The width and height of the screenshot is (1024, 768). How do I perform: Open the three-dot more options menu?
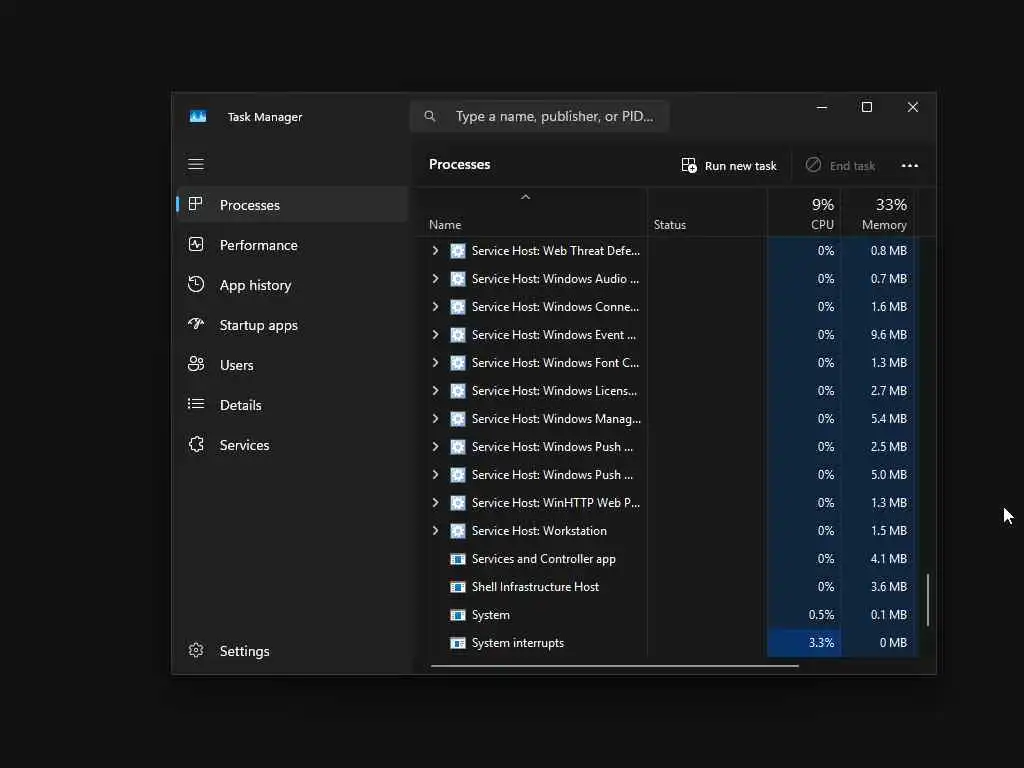point(910,165)
